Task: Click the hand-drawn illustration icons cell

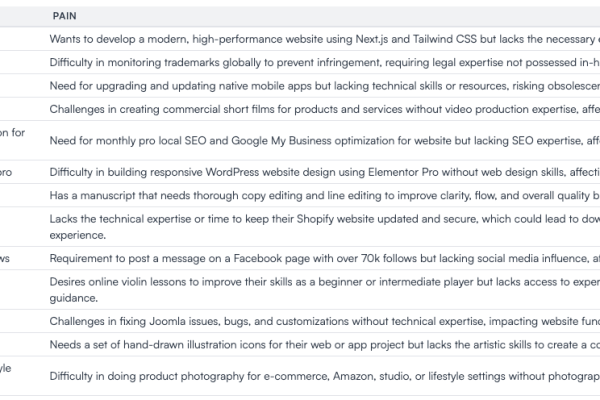Action: pos(324,344)
